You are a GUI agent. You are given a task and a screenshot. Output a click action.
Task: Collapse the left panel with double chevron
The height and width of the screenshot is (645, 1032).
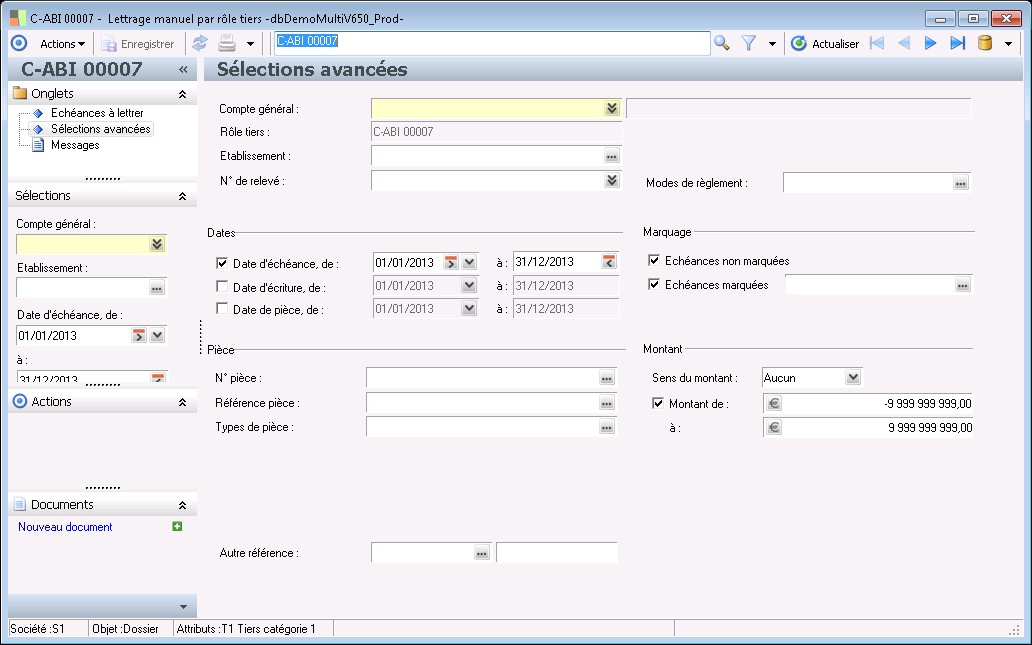[183, 70]
